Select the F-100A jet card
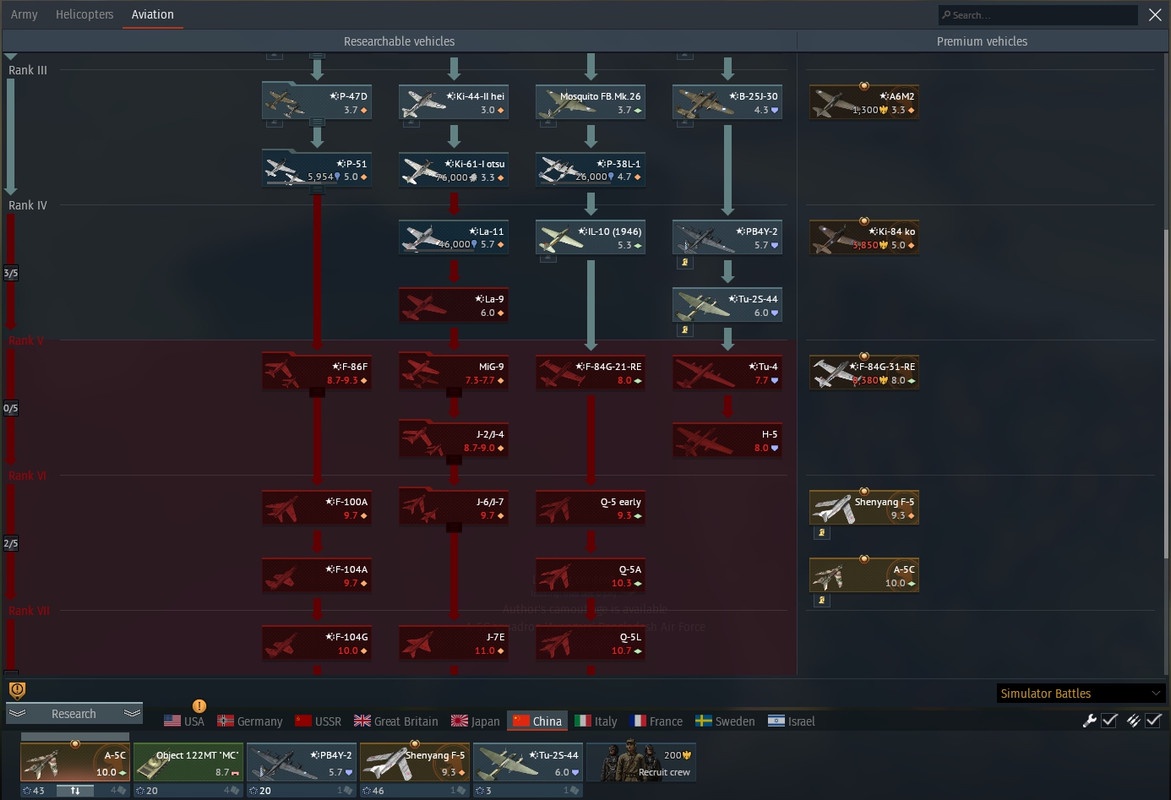Screen dimensions: 1171x800 coord(317,508)
